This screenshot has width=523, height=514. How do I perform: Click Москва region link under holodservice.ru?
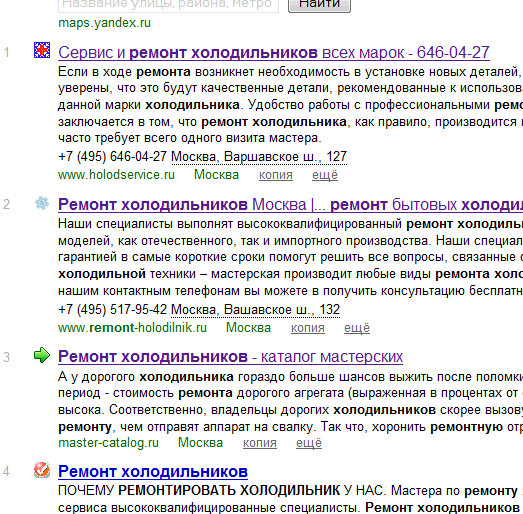(x=216, y=175)
